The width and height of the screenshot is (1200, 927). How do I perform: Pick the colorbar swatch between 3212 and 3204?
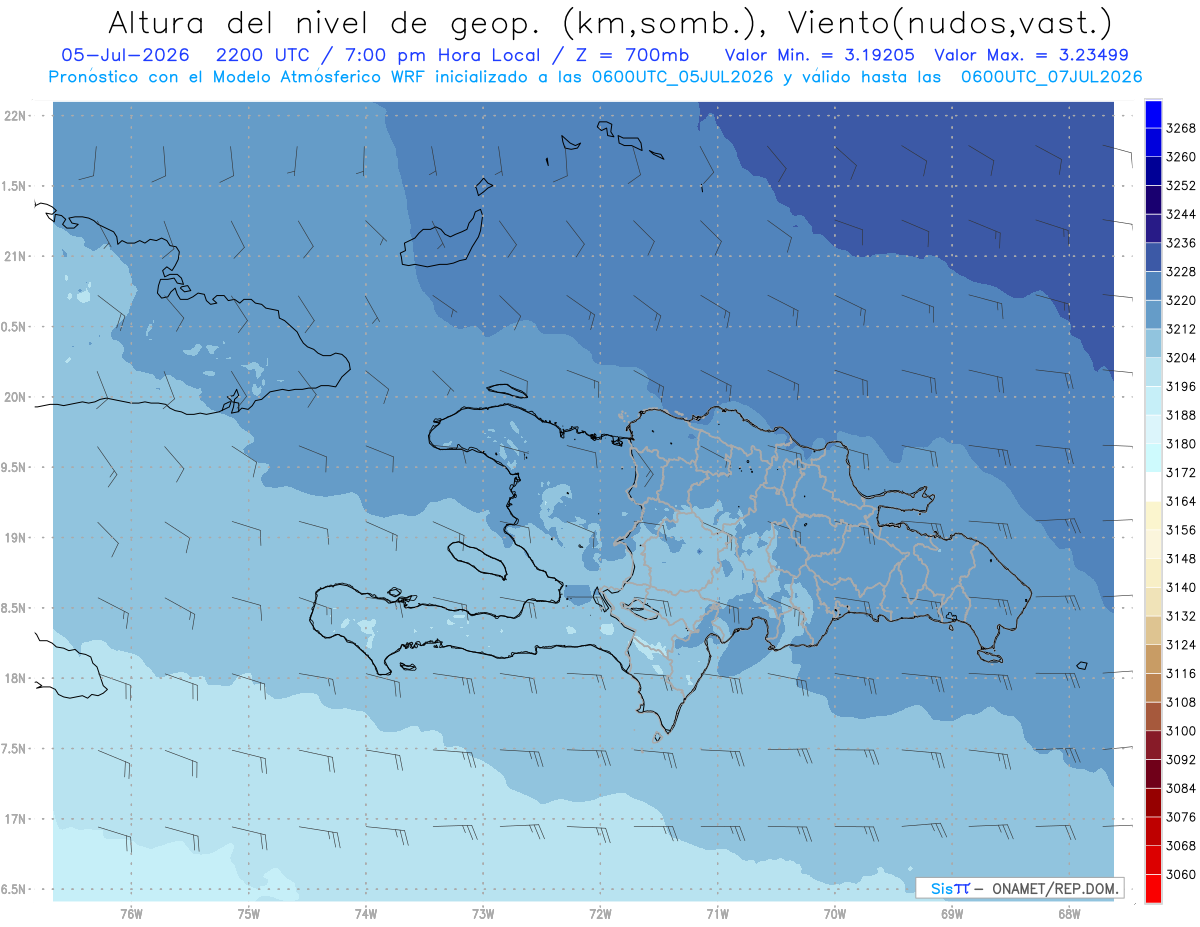point(1153,343)
